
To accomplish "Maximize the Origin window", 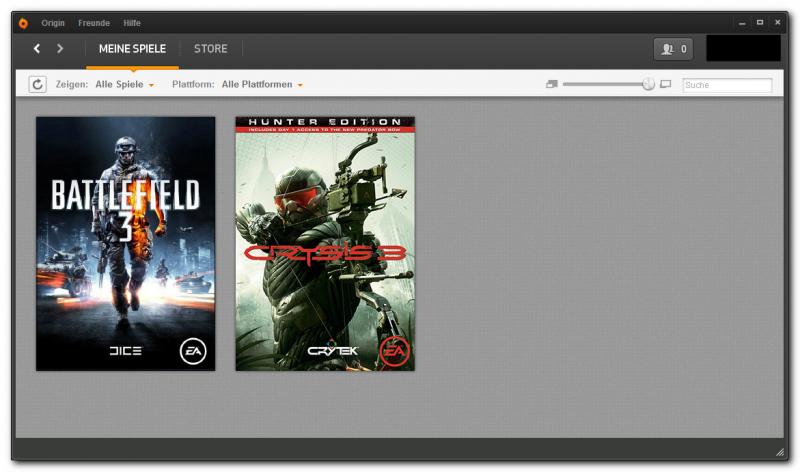I will 759,22.
